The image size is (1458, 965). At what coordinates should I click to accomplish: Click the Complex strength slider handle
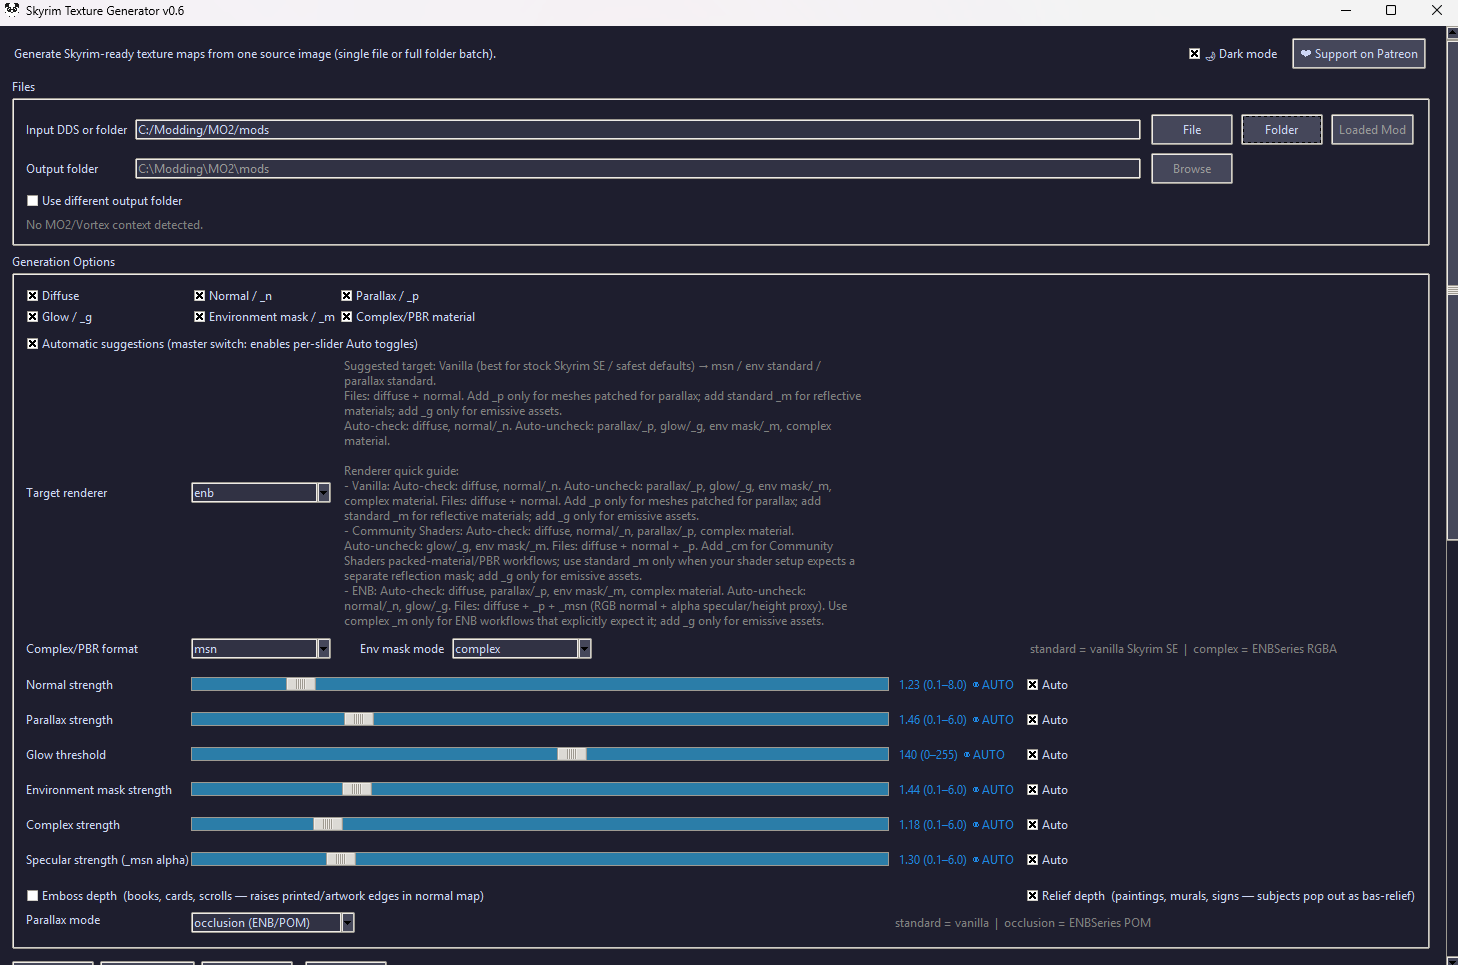pos(328,825)
